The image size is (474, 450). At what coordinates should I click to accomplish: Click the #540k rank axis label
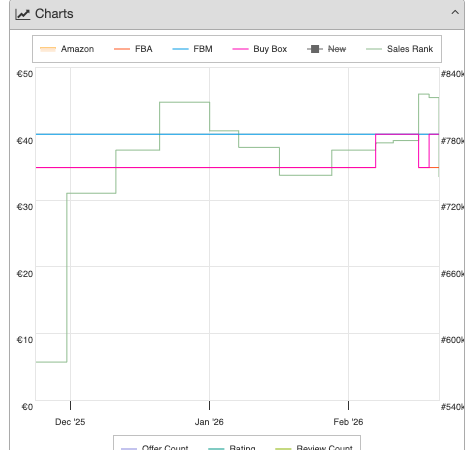[452, 407]
